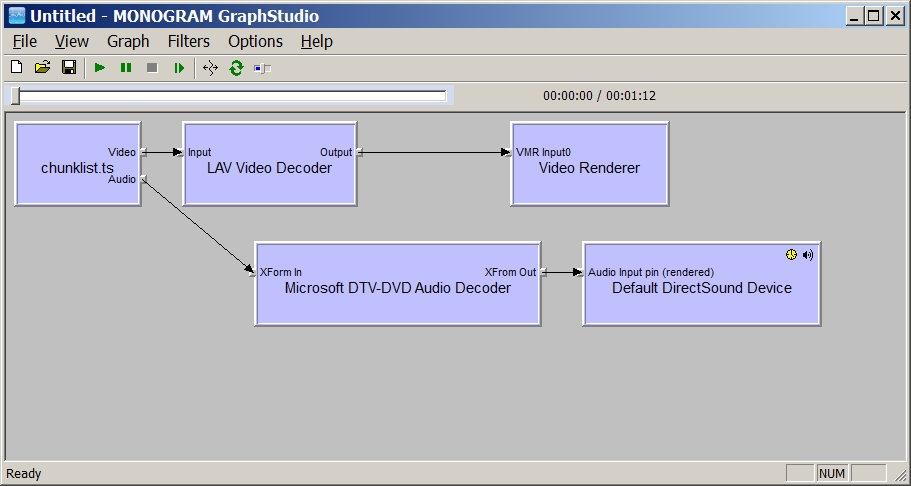This screenshot has height=486, width=911.
Task: Click the XFrom Out pin
Action: pos(543,272)
